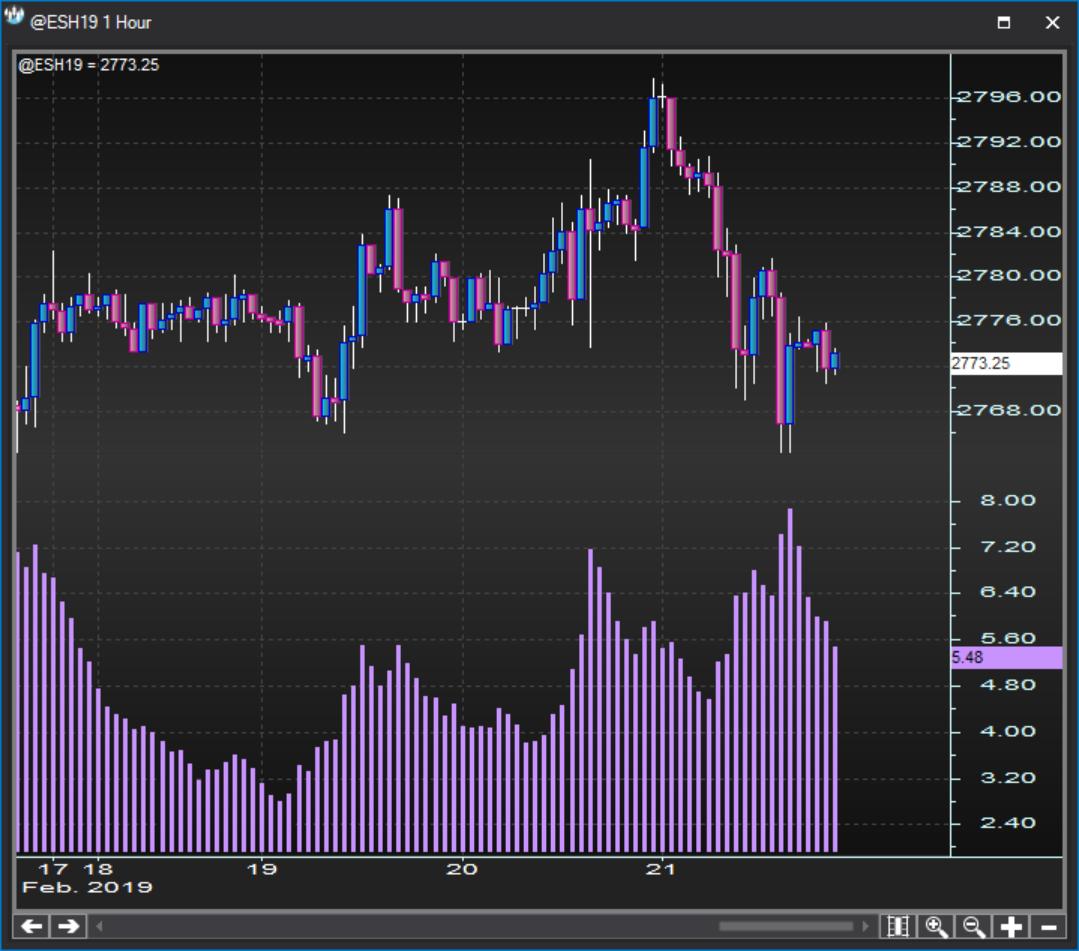Viewport: 1079px width, 951px height.
Task: Click the 2788.00 price axis label
Action: (1009, 187)
